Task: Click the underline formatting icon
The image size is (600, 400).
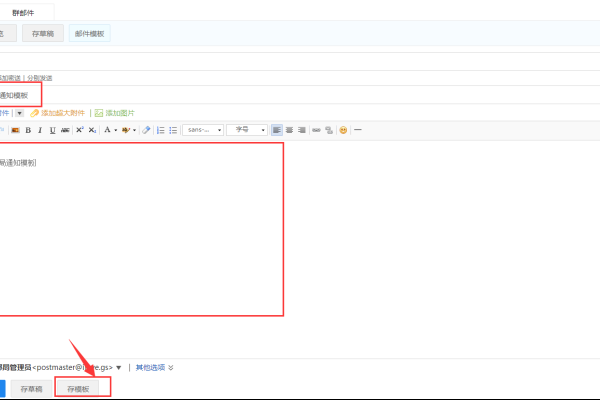Action: pyautogui.click(x=53, y=130)
